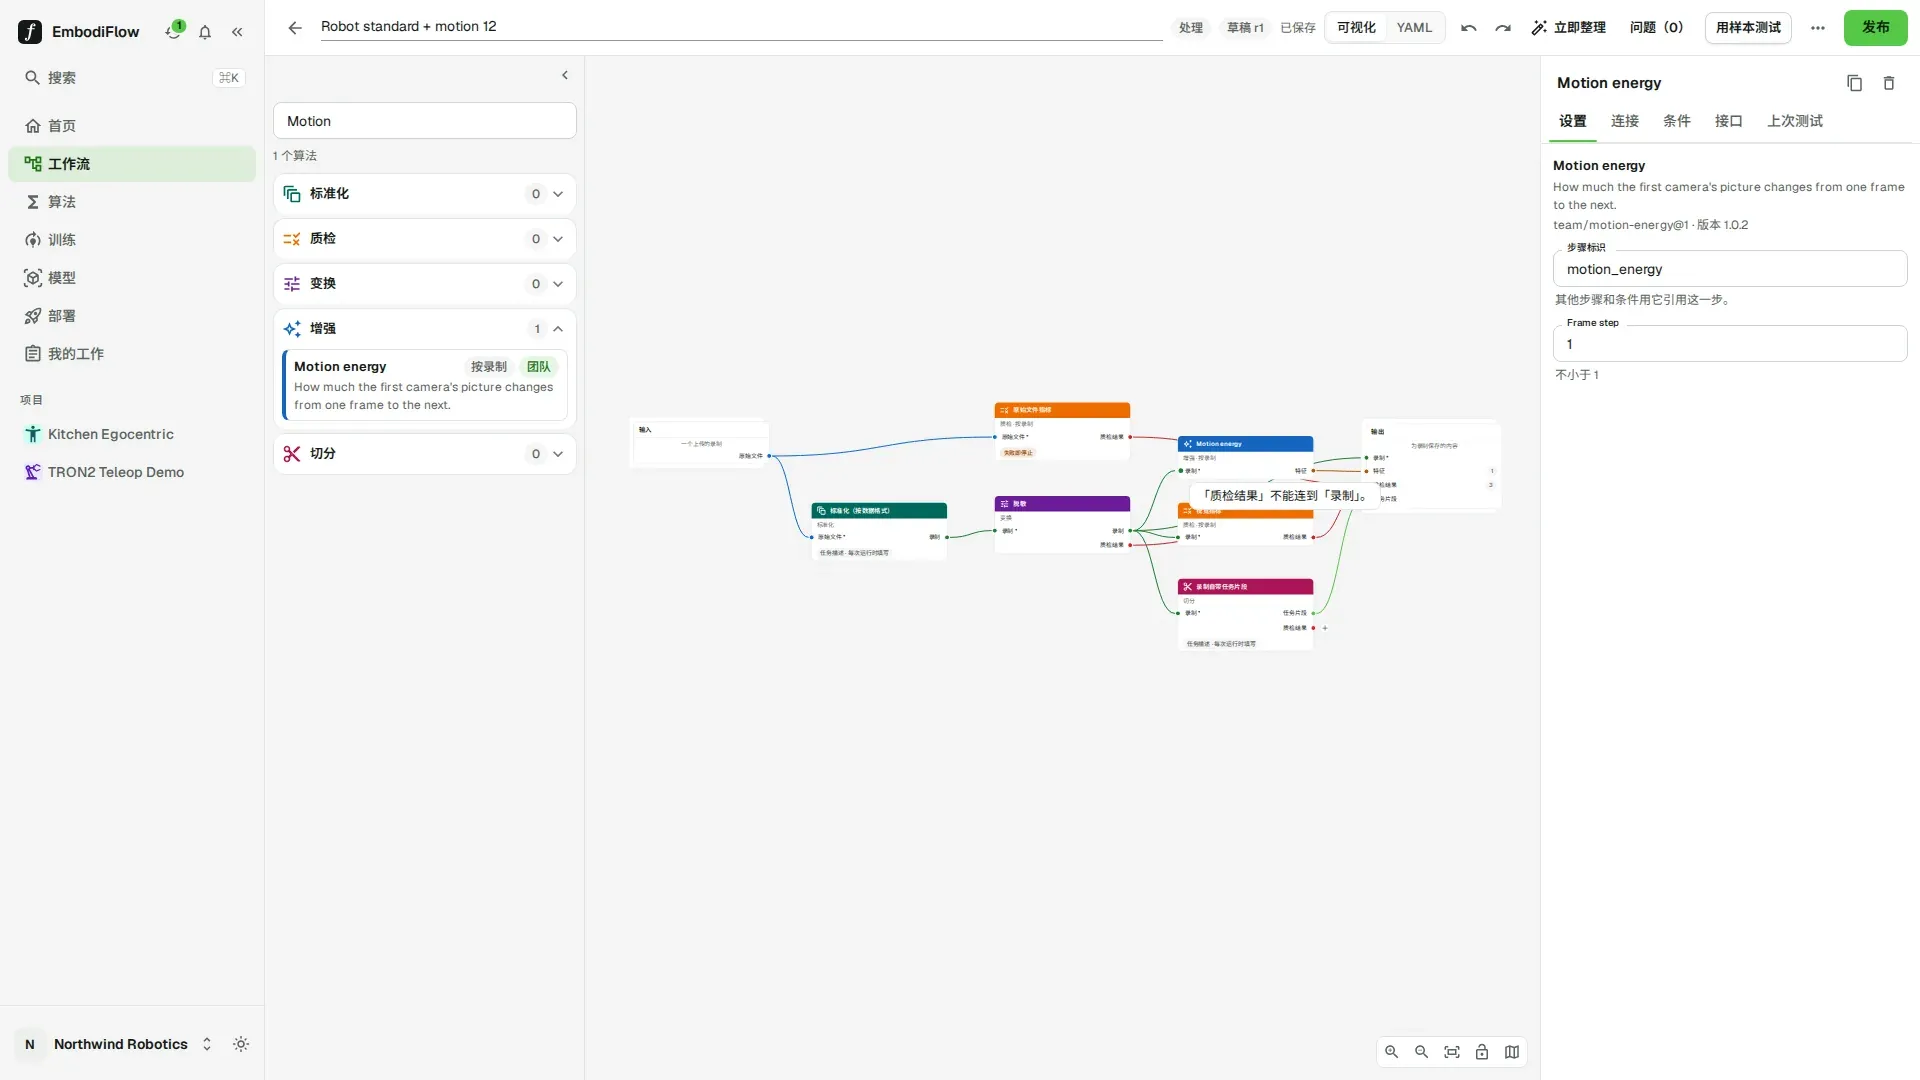Click the undo arrow in toolbar
1920x1080 pixels.
(1468, 28)
